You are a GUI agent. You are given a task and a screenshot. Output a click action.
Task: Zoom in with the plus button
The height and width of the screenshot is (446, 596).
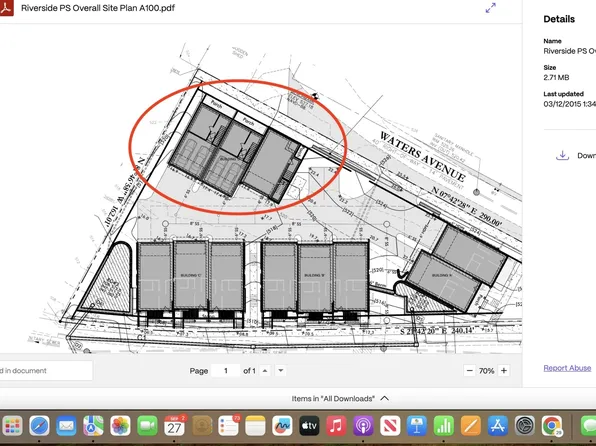tap(504, 370)
